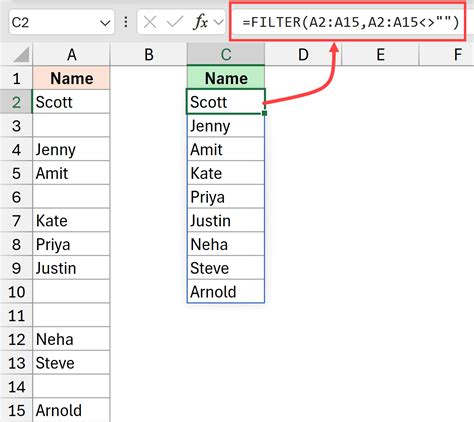Select cell A15 containing Arnold
Image resolution: width=474 pixels, height=422 pixels.
pyautogui.click(x=71, y=410)
